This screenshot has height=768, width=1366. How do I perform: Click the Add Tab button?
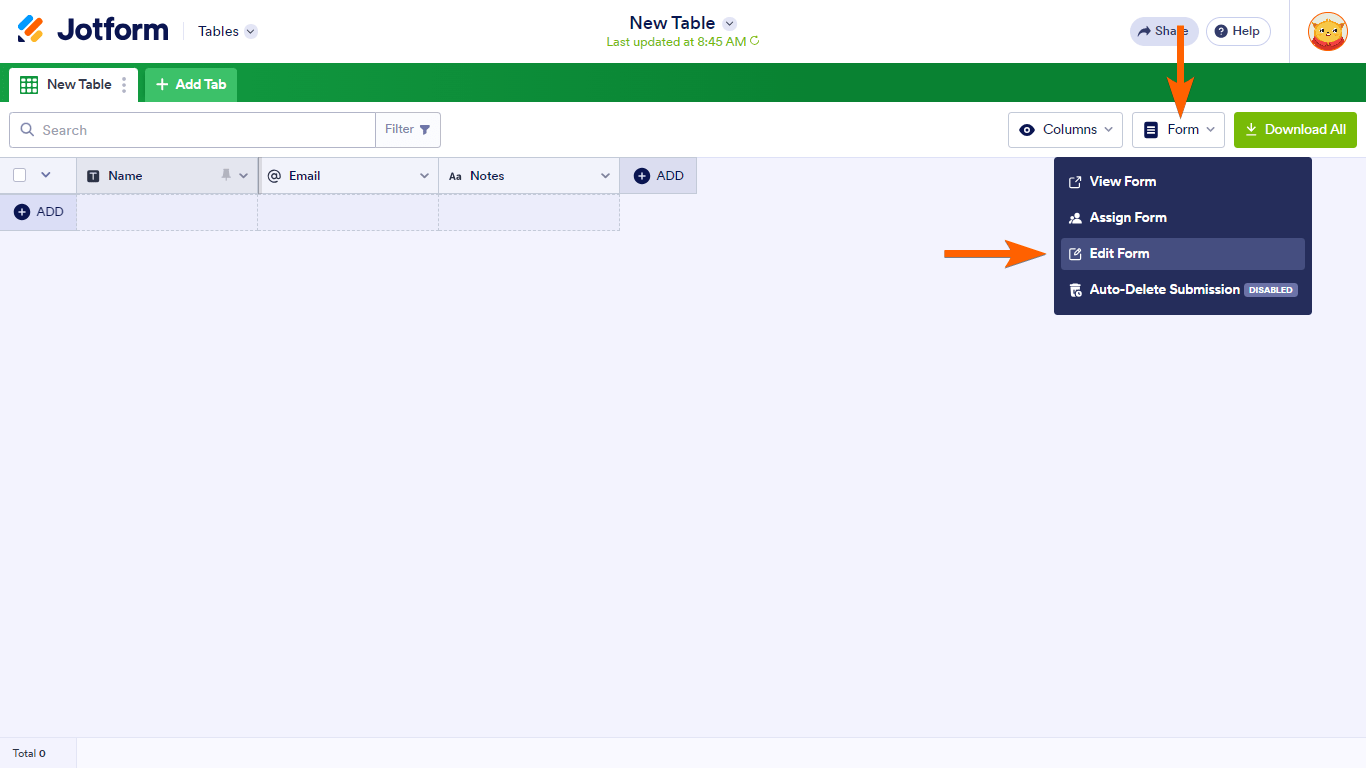coord(190,84)
